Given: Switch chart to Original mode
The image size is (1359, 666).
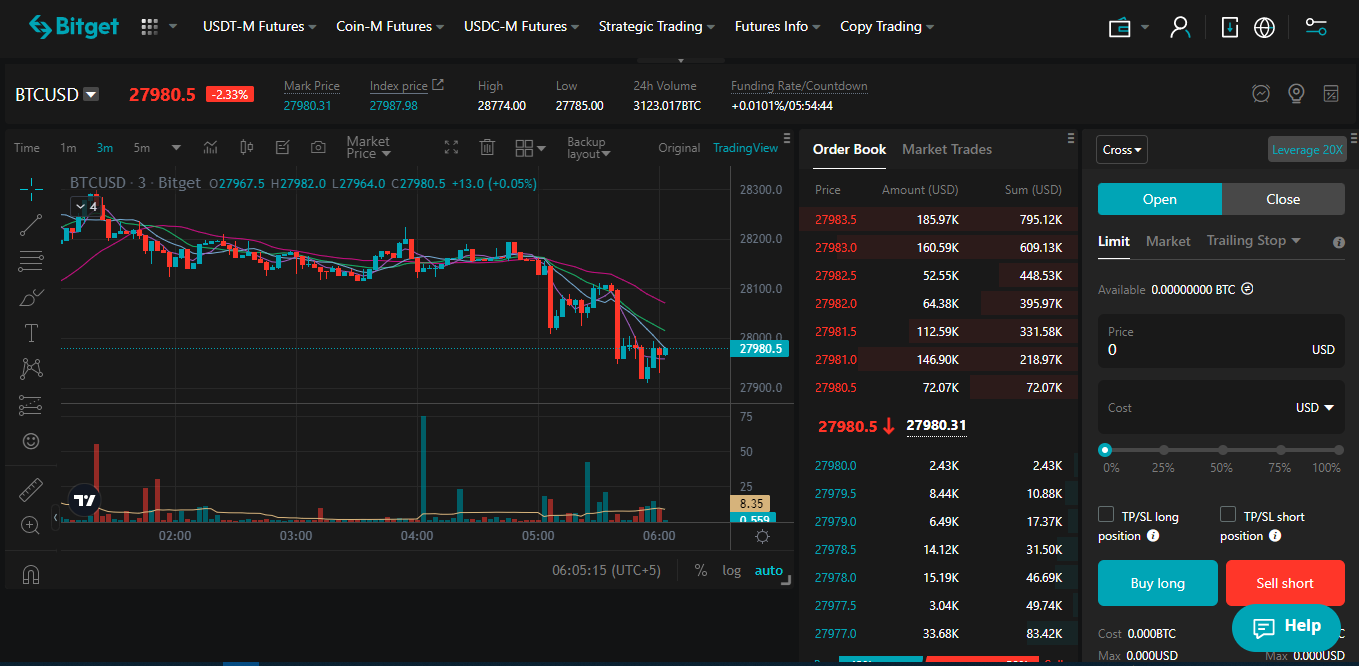Looking at the screenshot, I should [x=679, y=148].
